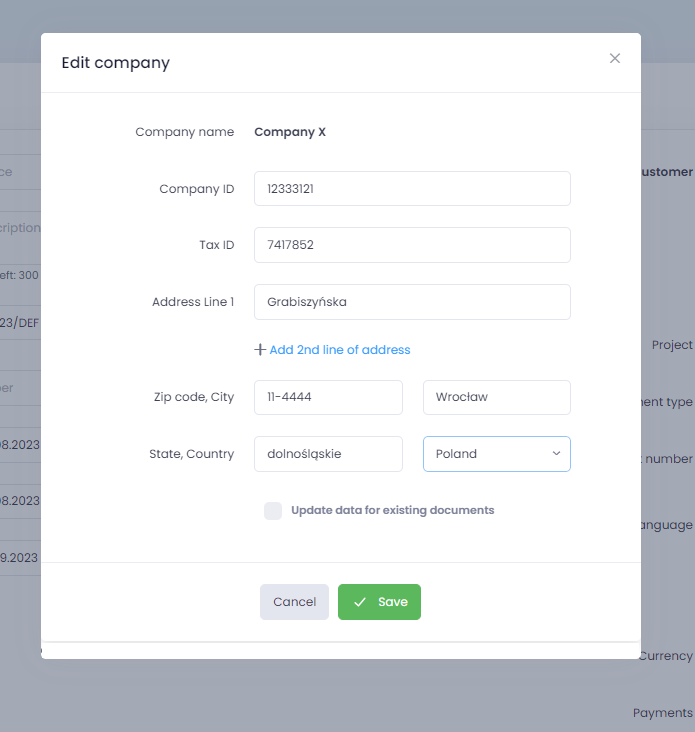The height and width of the screenshot is (732, 695).
Task: Click the plus icon for second address line
Action: point(260,350)
